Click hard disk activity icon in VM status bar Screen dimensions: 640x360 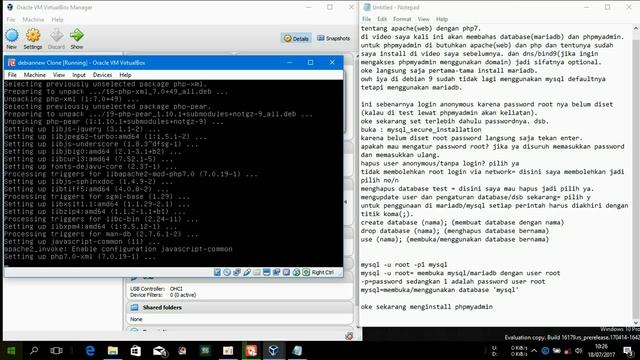click(217, 272)
